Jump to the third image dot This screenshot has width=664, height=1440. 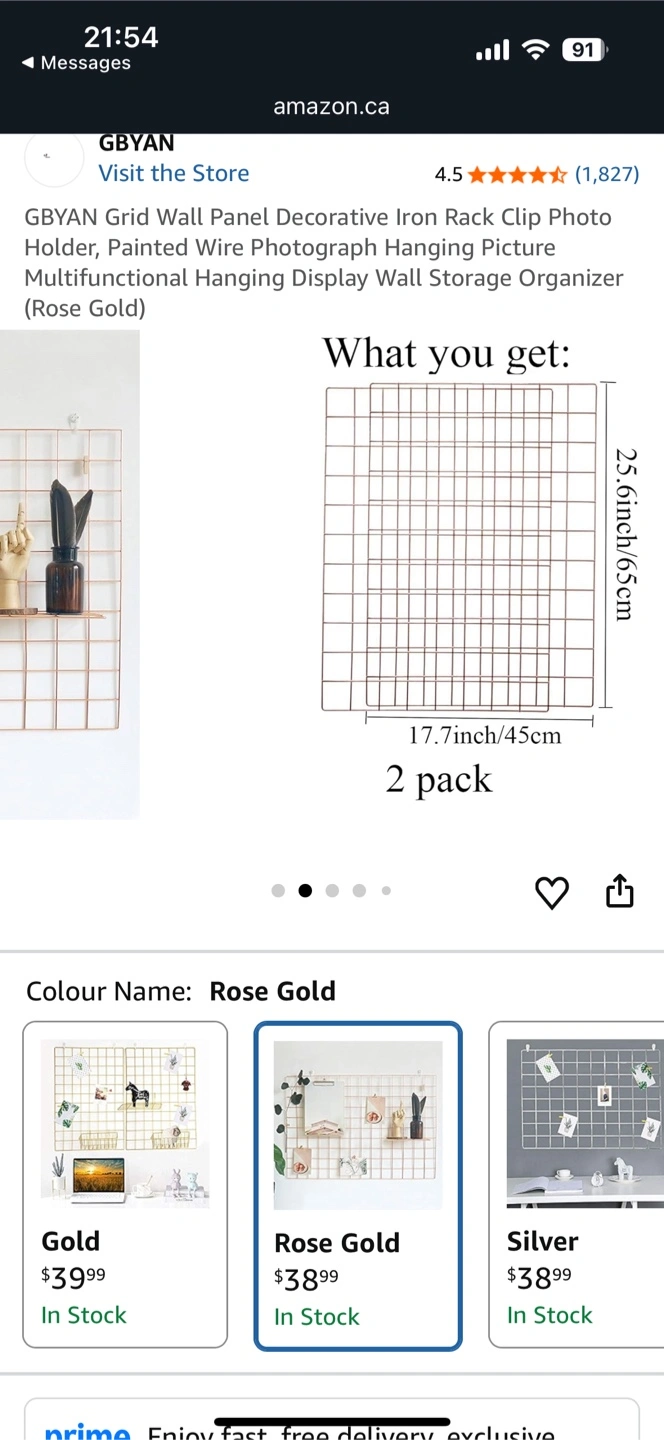coord(332,891)
